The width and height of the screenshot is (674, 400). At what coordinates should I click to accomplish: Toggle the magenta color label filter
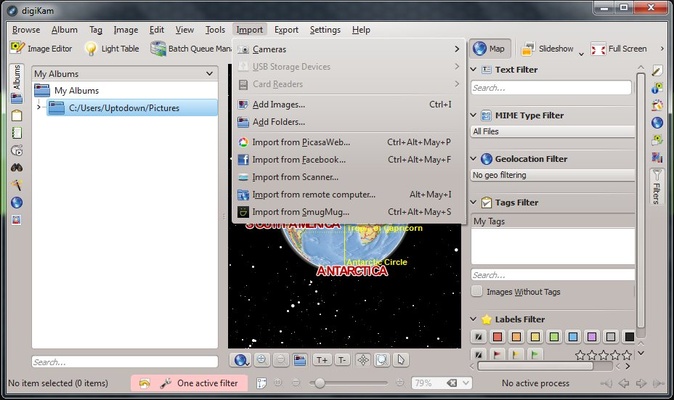[592, 337]
